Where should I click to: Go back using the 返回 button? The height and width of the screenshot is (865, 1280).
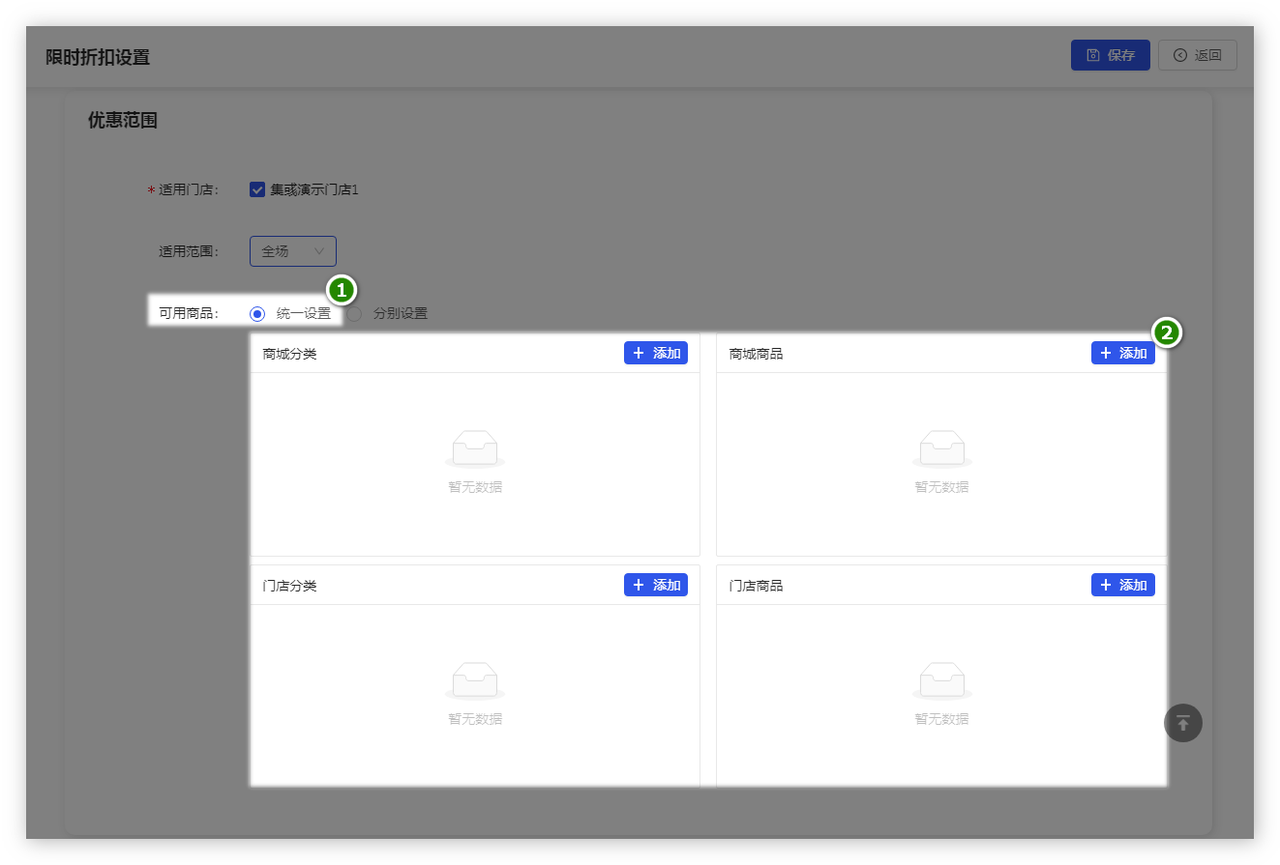pyautogui.click(x=1197, y=55)
